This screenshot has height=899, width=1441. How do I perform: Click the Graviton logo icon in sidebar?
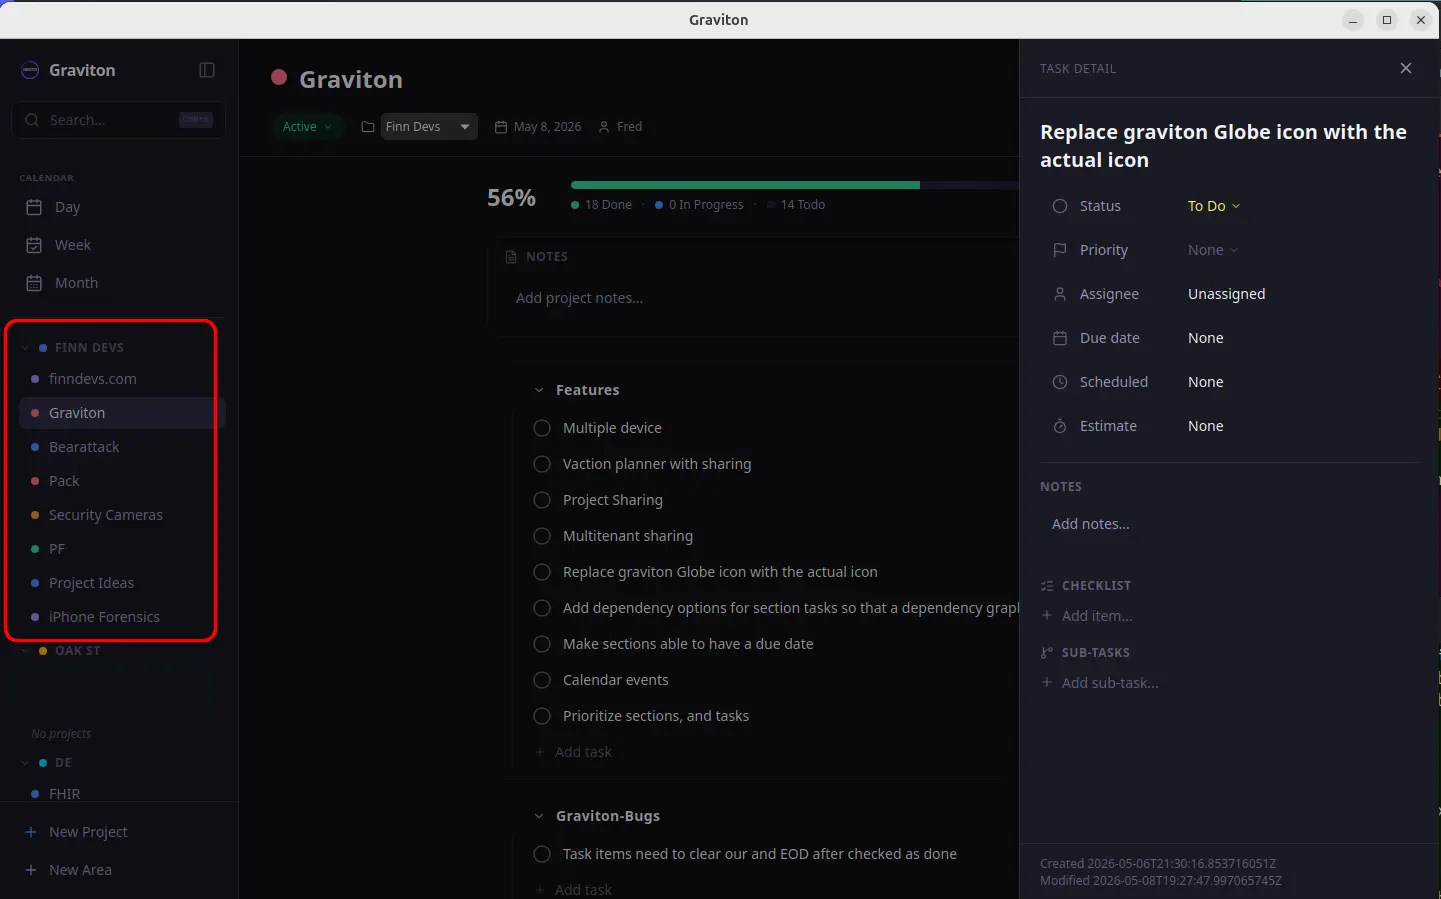pyautogui.click(x=30, y=70)
